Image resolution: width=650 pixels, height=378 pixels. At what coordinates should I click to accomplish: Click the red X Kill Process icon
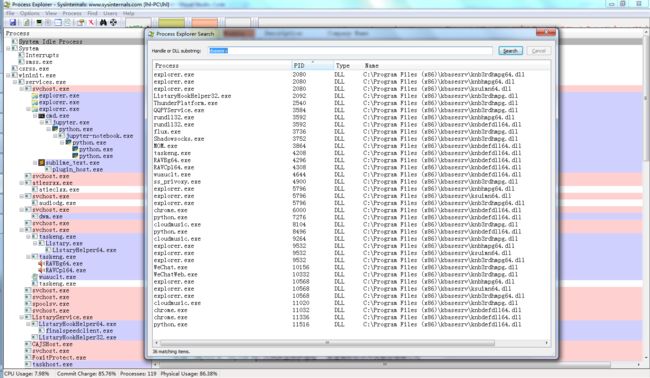(x=91, y=22)
